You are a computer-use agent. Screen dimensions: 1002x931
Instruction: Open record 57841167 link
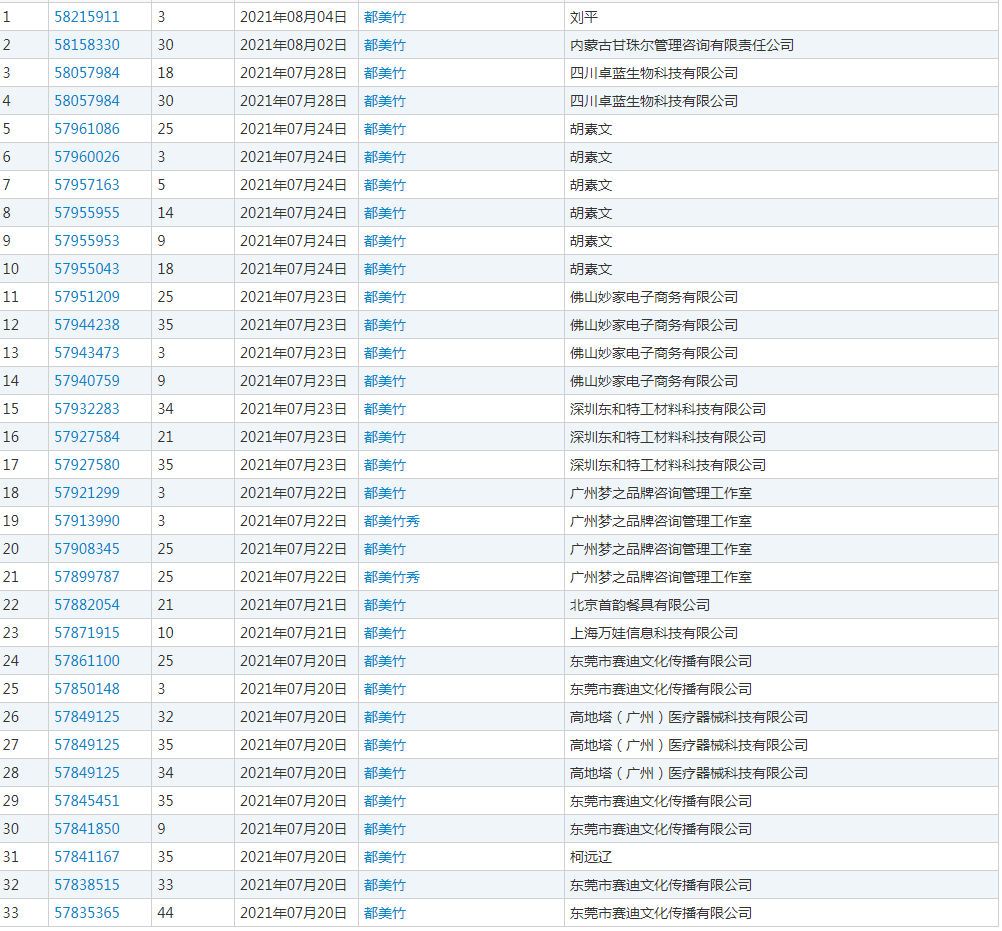[x=87, y=857]
